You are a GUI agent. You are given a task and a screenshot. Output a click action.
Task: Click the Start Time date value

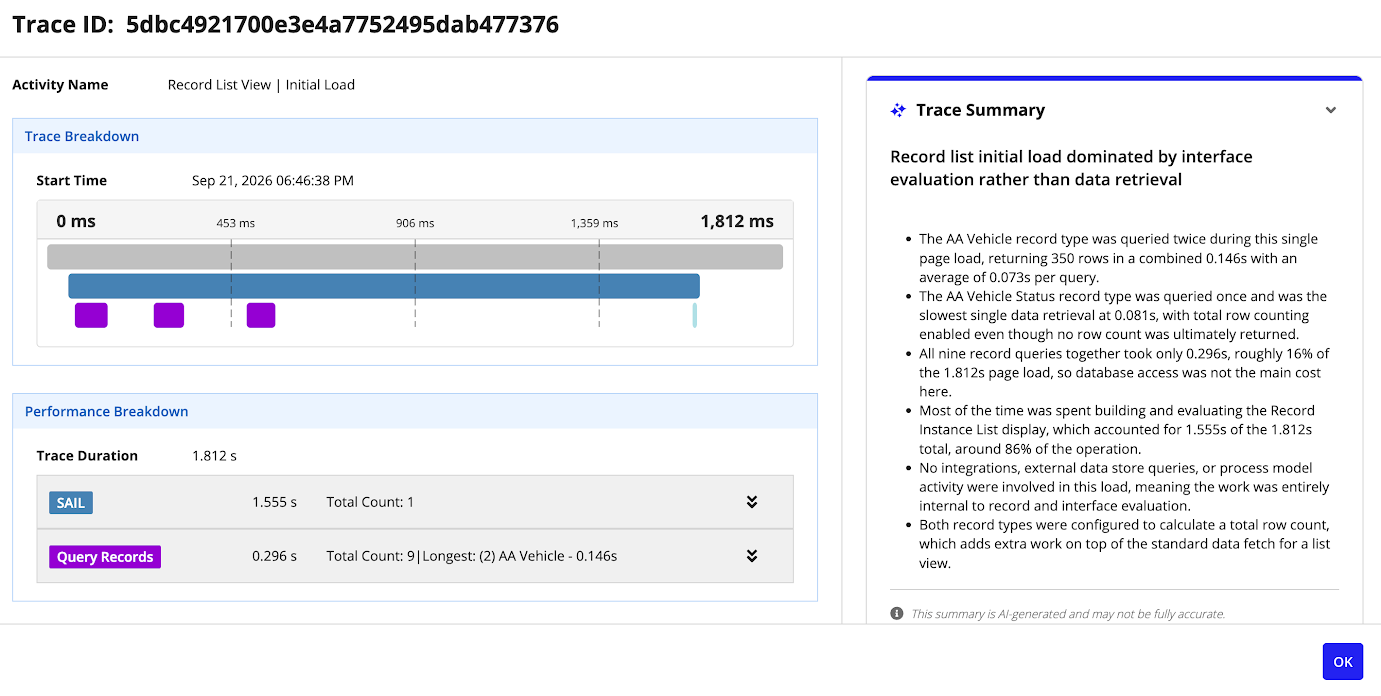pyautogui.click(x=273, y=181)
